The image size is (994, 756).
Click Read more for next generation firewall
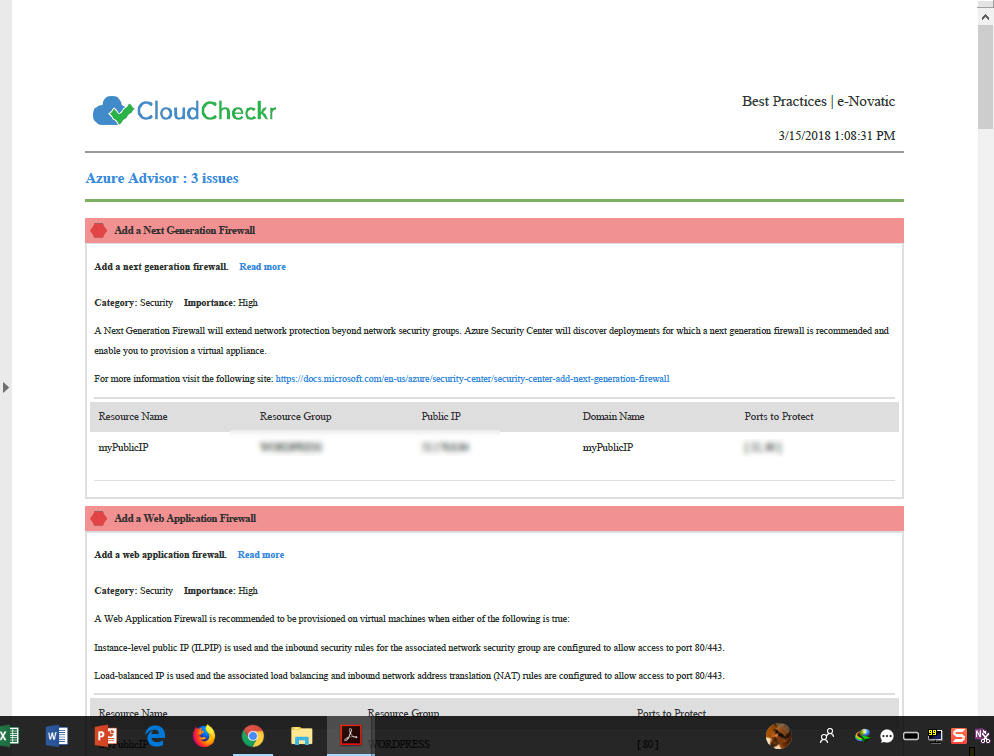pyautogui.click(x=262, y=267)
